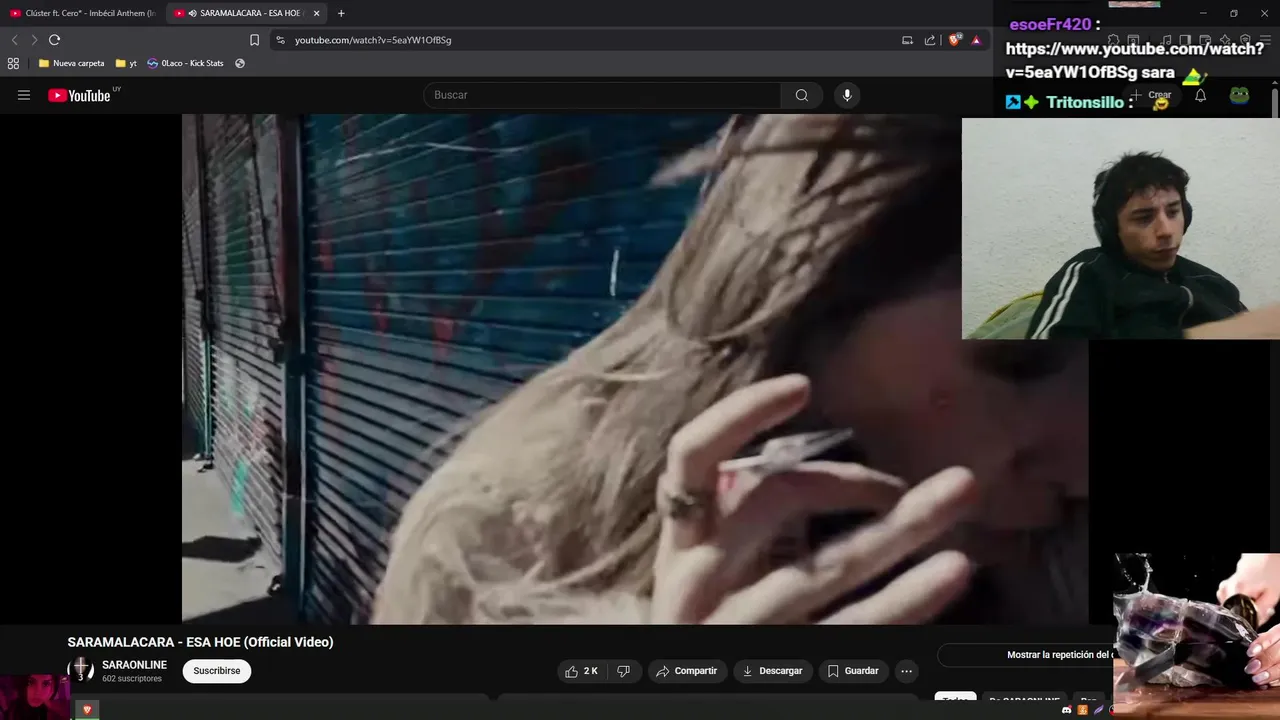Open the SARAONLINE channel avatar
The width and height of the screenshot is (1280, 720).
pos(80,671)
